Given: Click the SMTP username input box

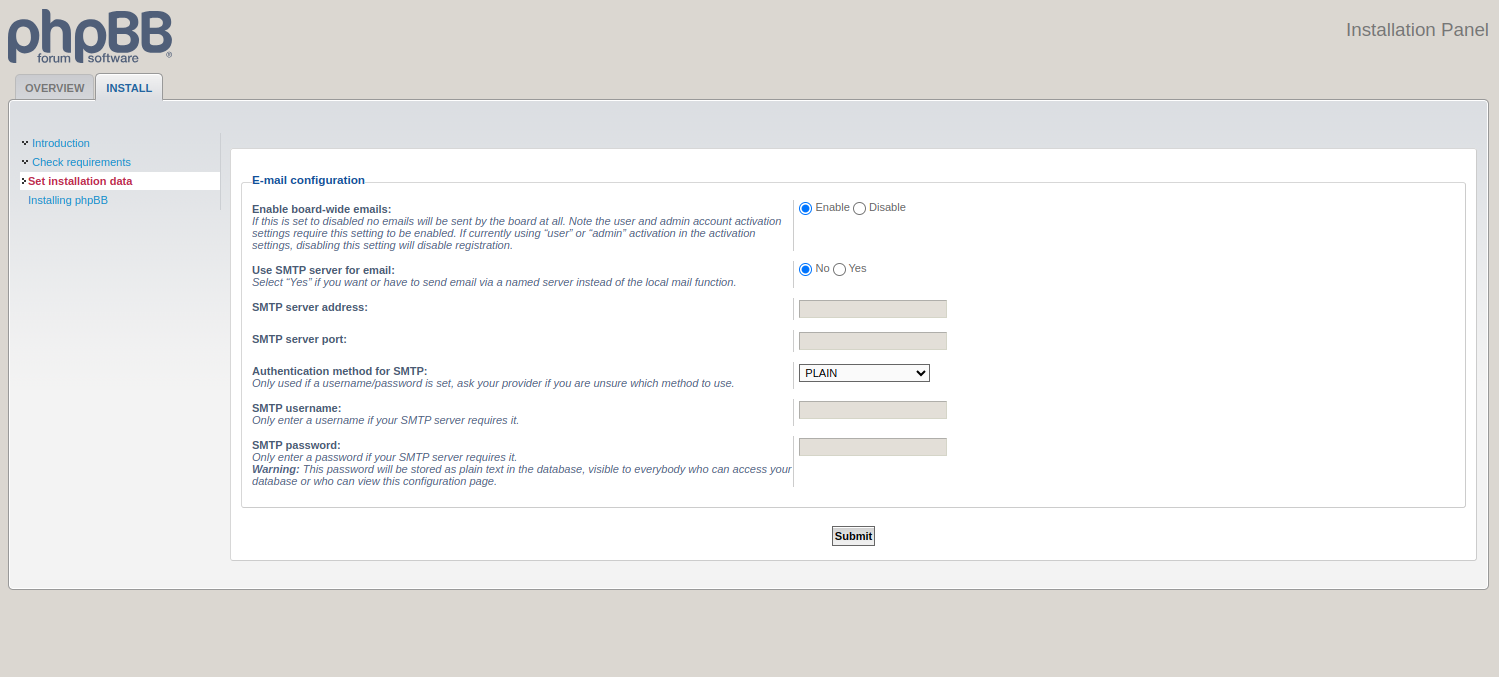Looking at the screenshot, I should point(872,410).
